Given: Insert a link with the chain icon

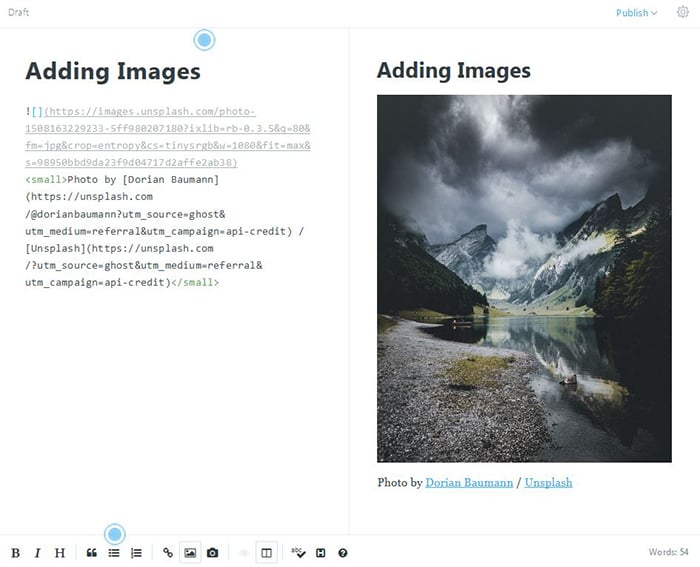Looking at the screenshot, I should tap(168, 553).
